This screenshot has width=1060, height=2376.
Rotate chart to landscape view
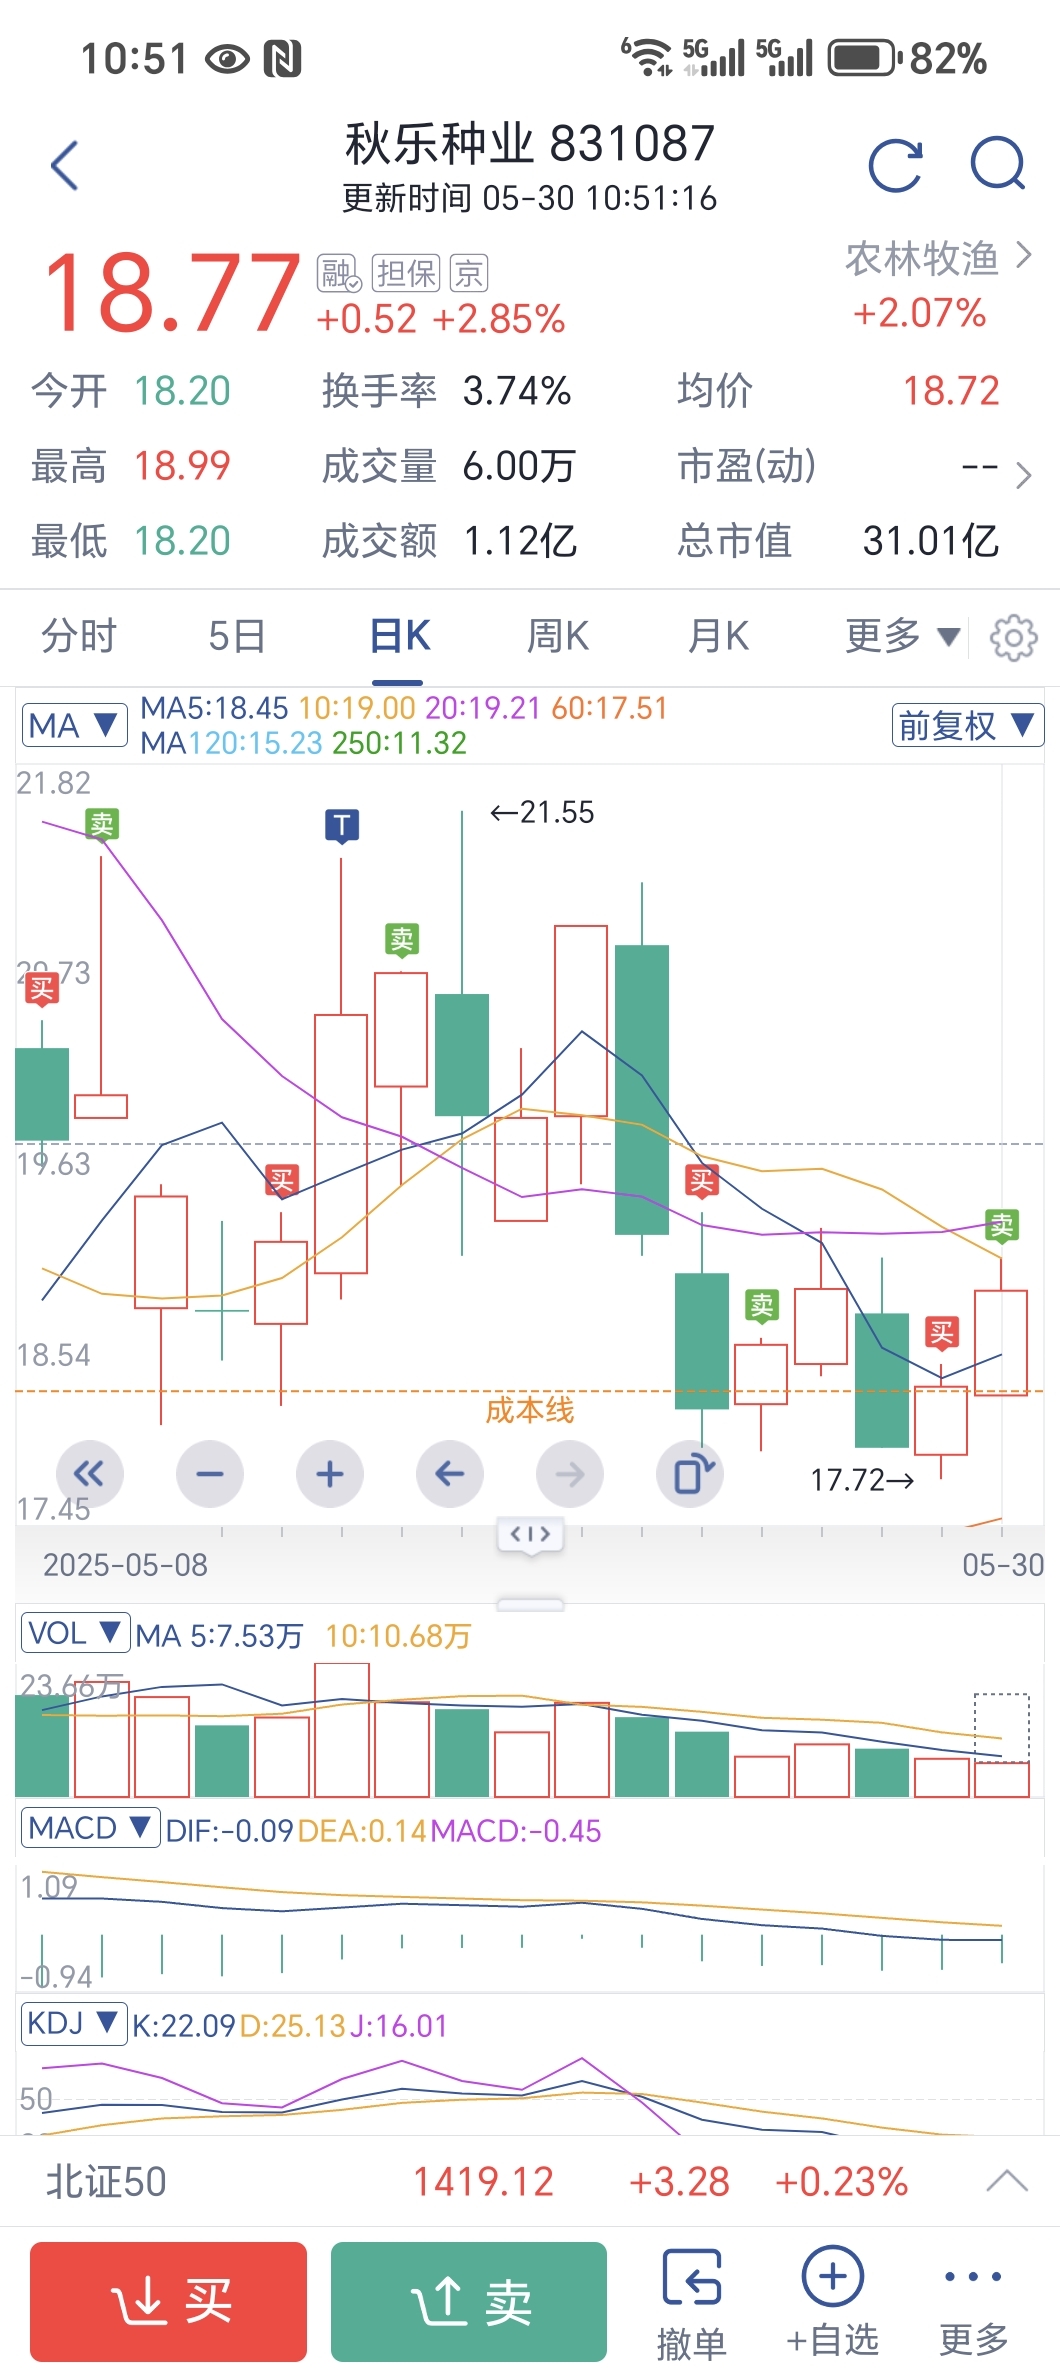tap(690, 1474)
